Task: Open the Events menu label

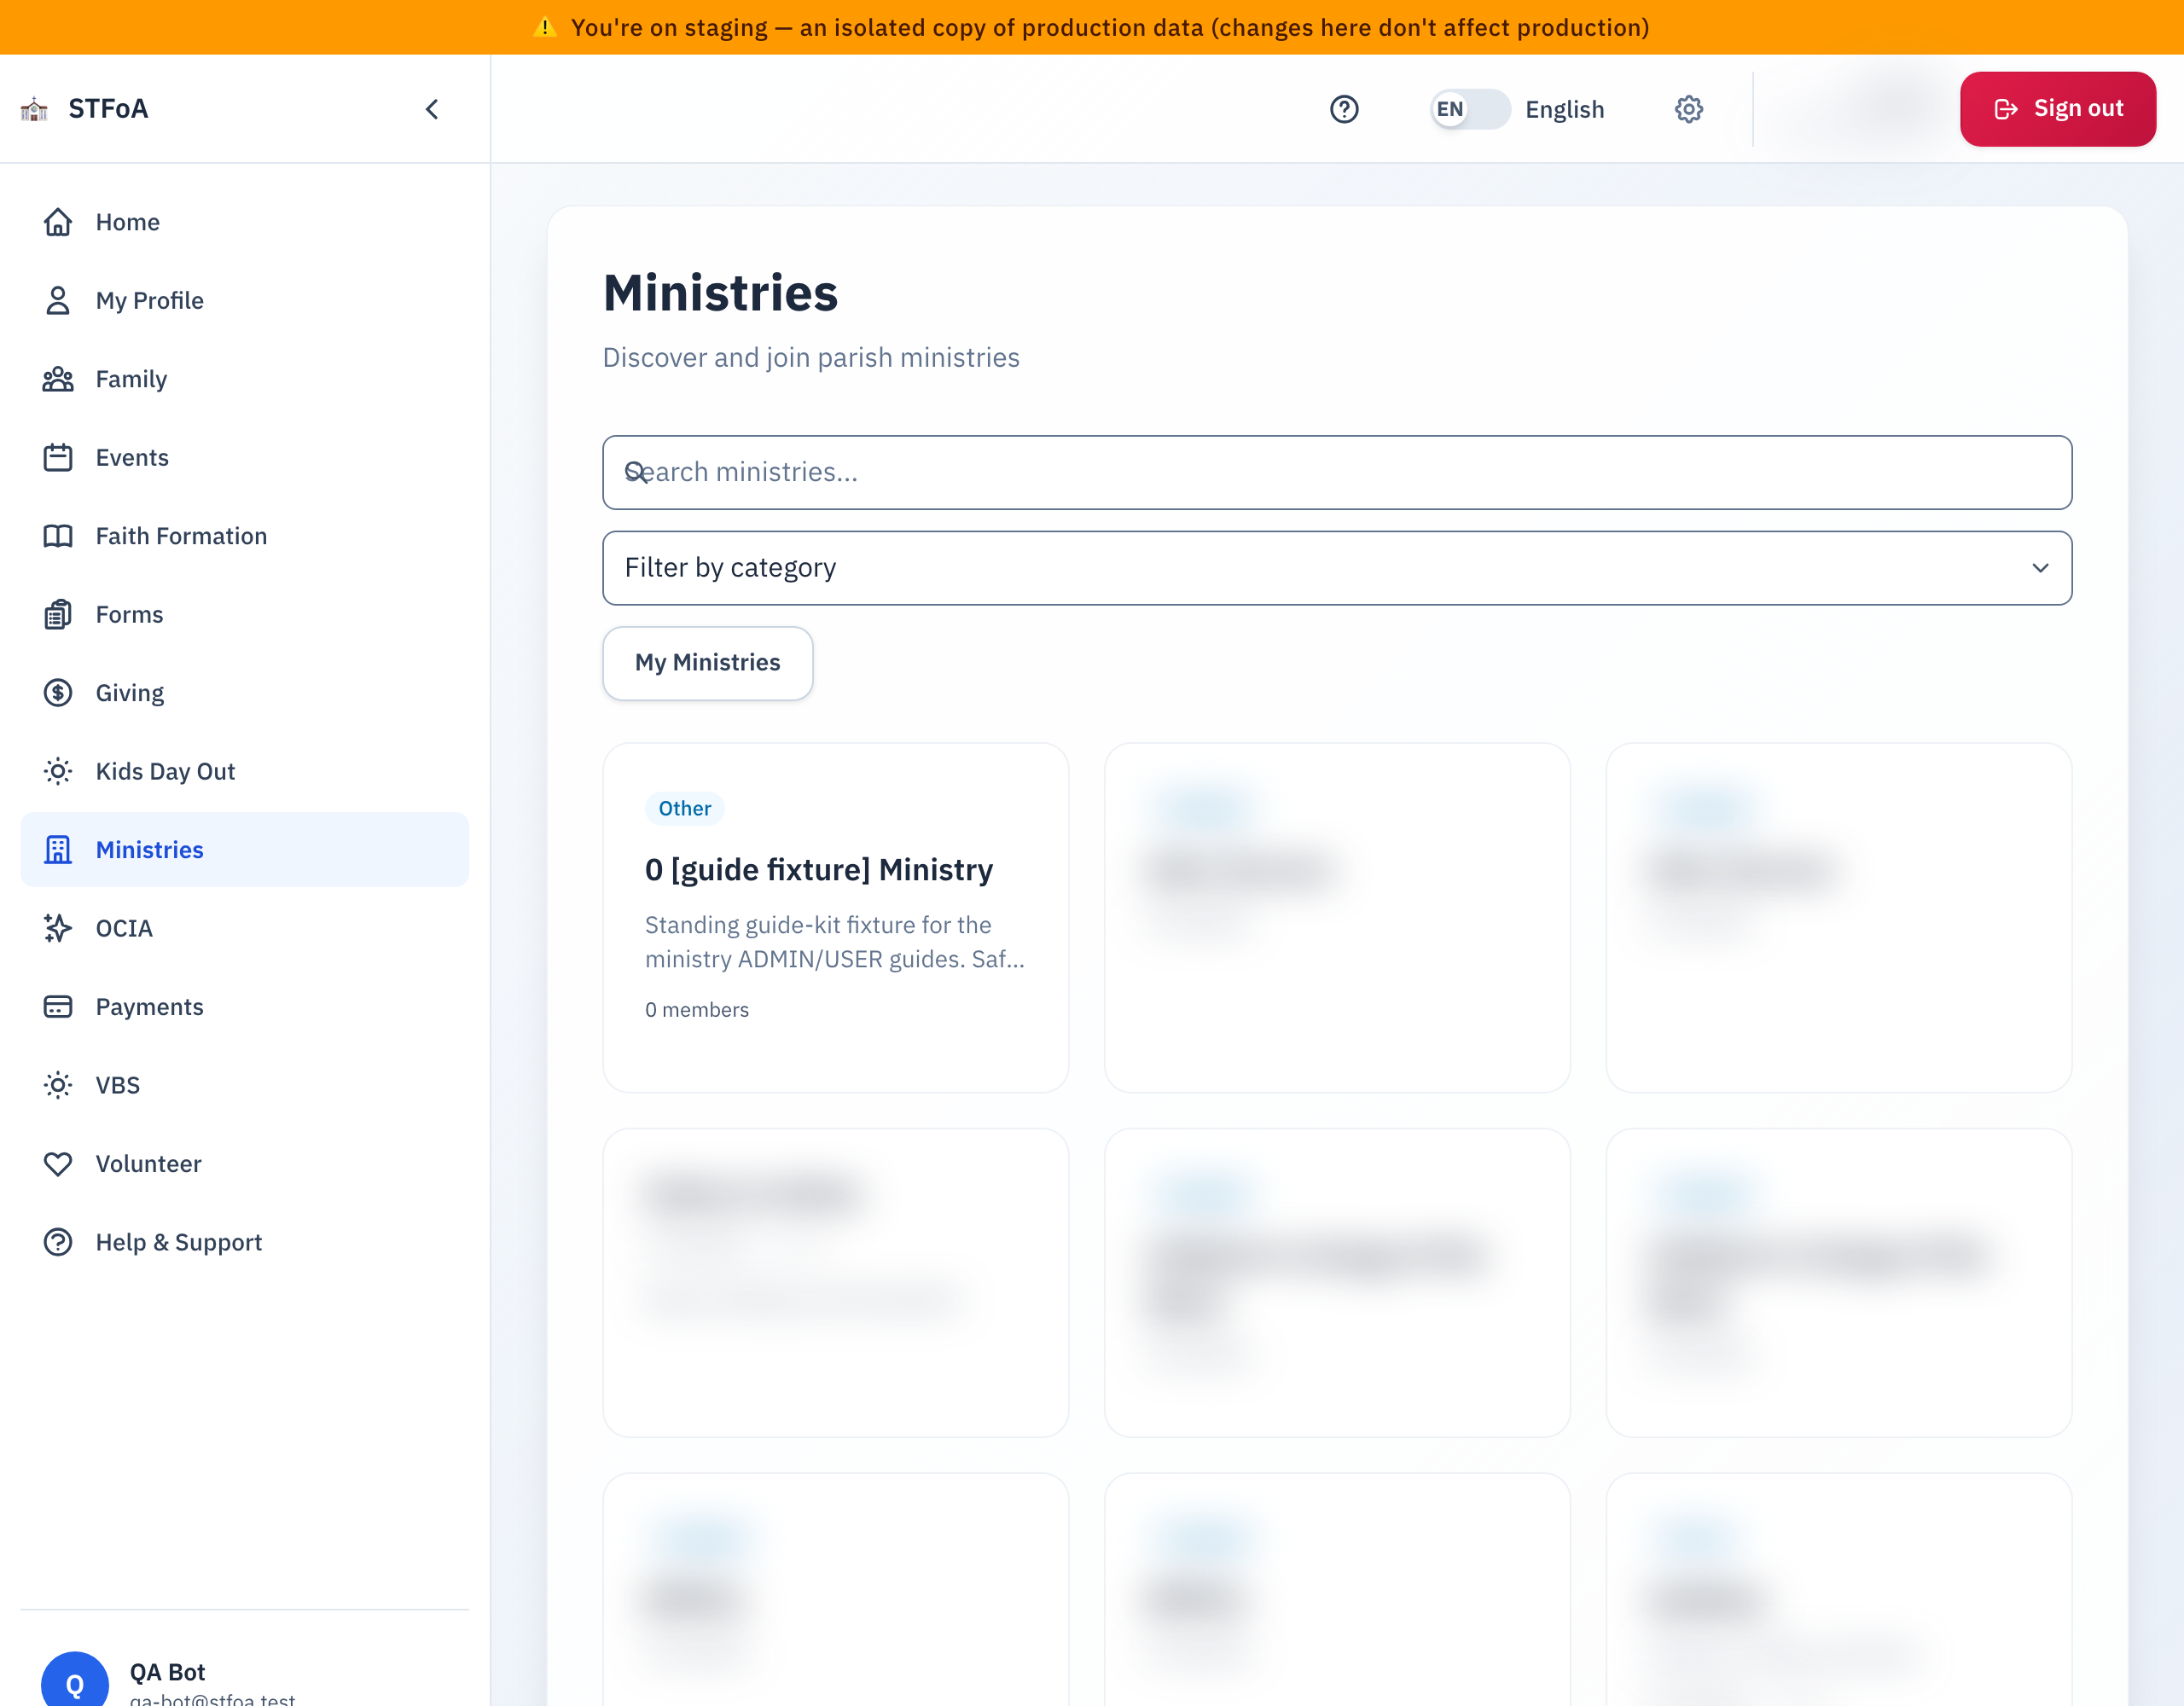Action: point(132,458)
